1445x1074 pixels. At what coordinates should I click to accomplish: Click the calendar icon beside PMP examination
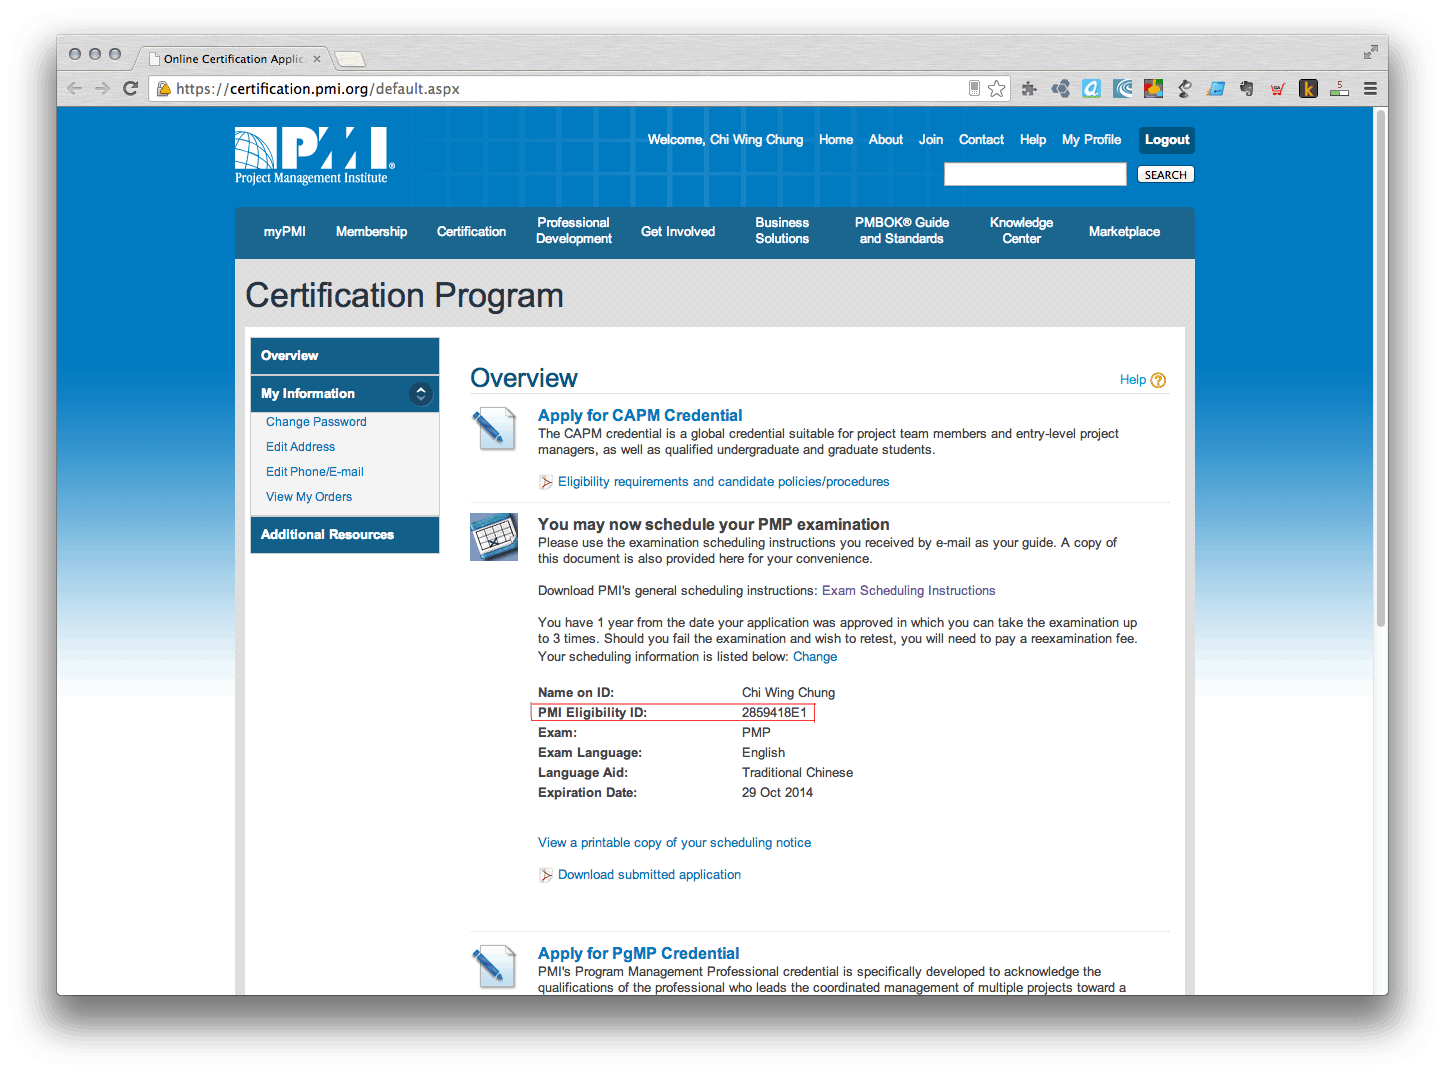tap(494, 537)
